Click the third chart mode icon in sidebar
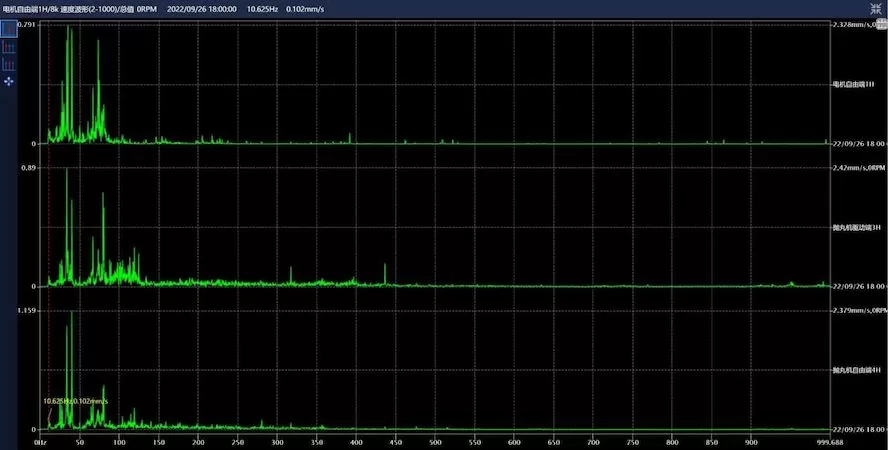 pyautogui.click(x=9, y=64)
